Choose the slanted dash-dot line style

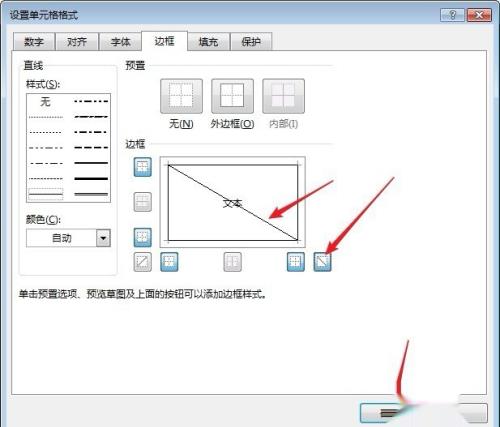pyautogui.click(x=91, y=117)
